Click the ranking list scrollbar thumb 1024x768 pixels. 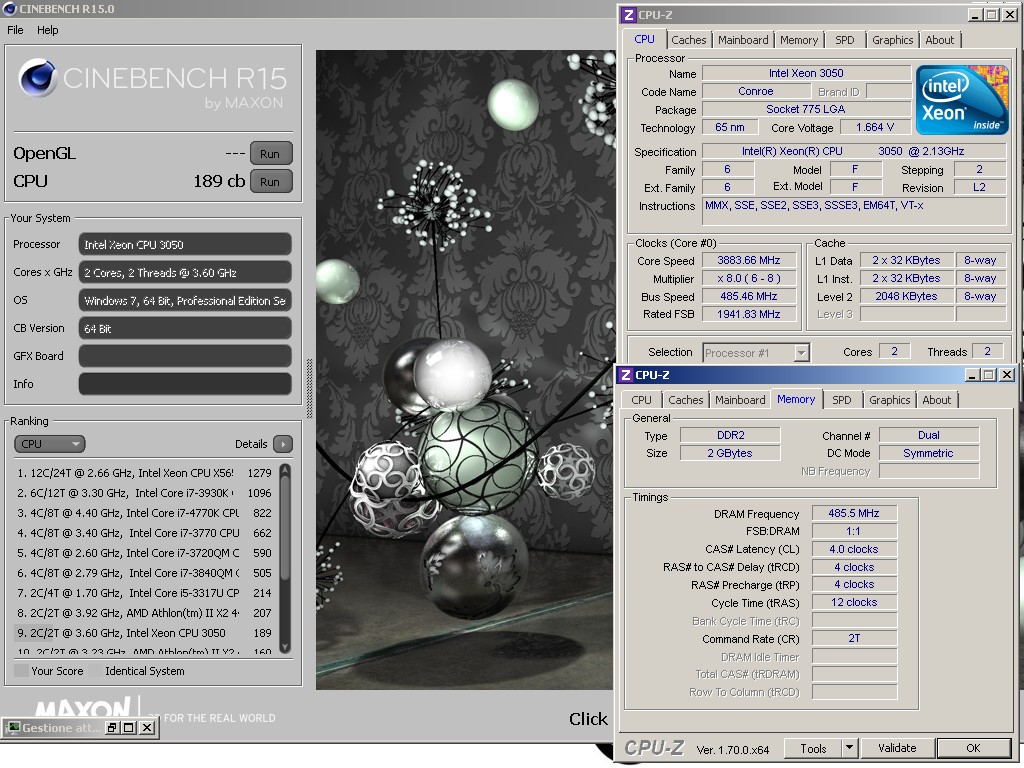[285, 529]
